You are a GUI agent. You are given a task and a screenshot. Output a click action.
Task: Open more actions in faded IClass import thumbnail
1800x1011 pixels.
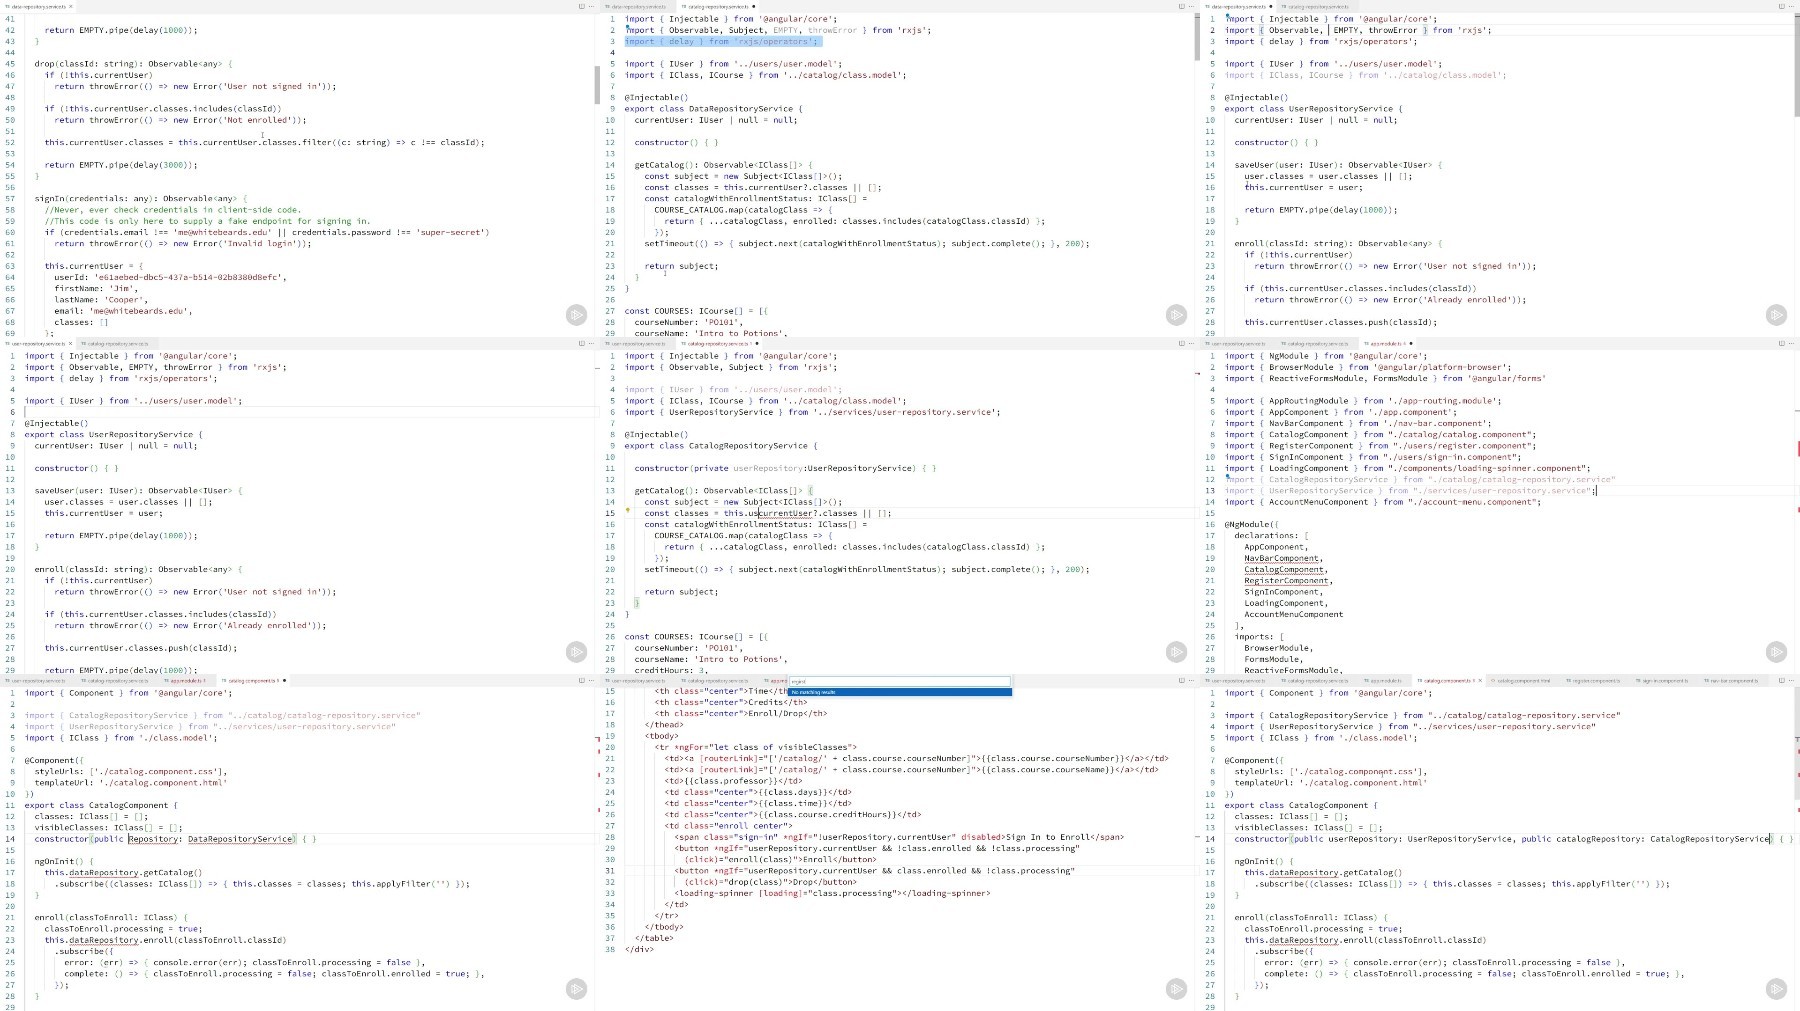(1791, 6)
